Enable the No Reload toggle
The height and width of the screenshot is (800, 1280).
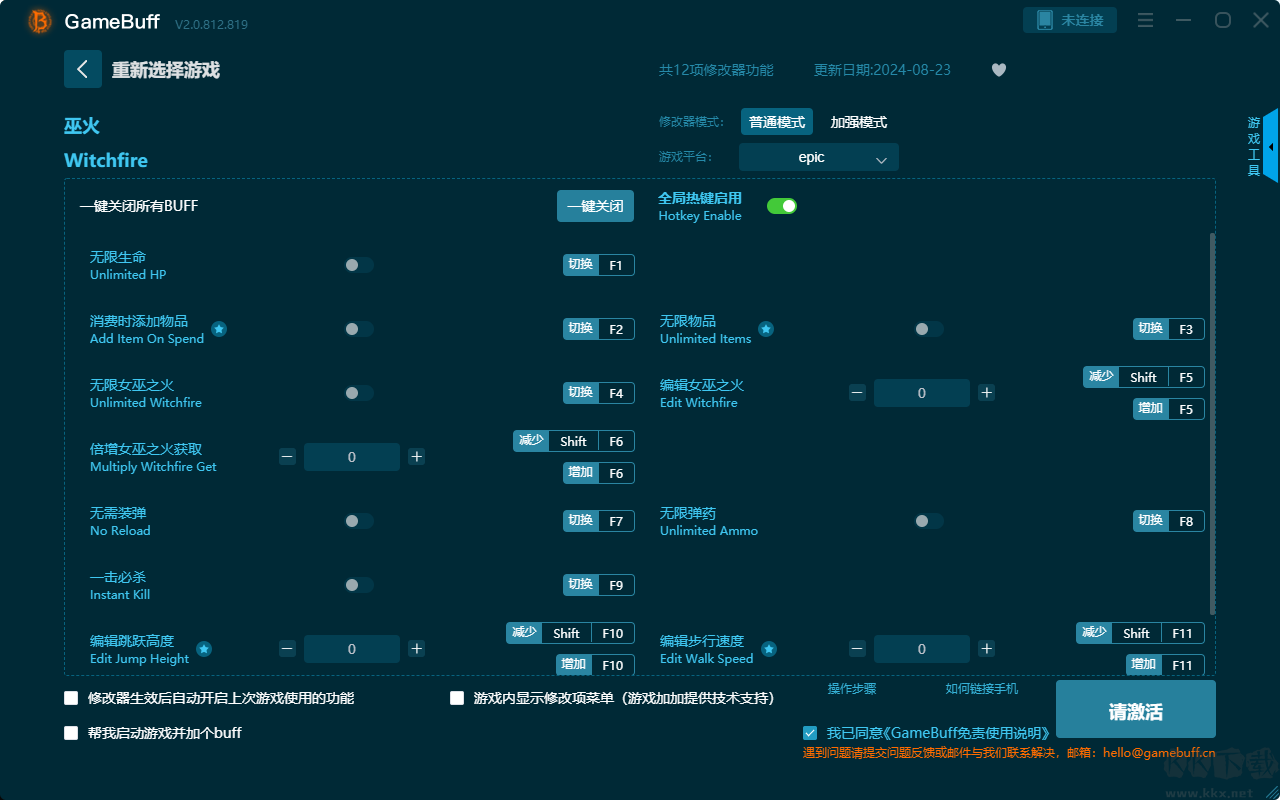click(x=359, y=521)
